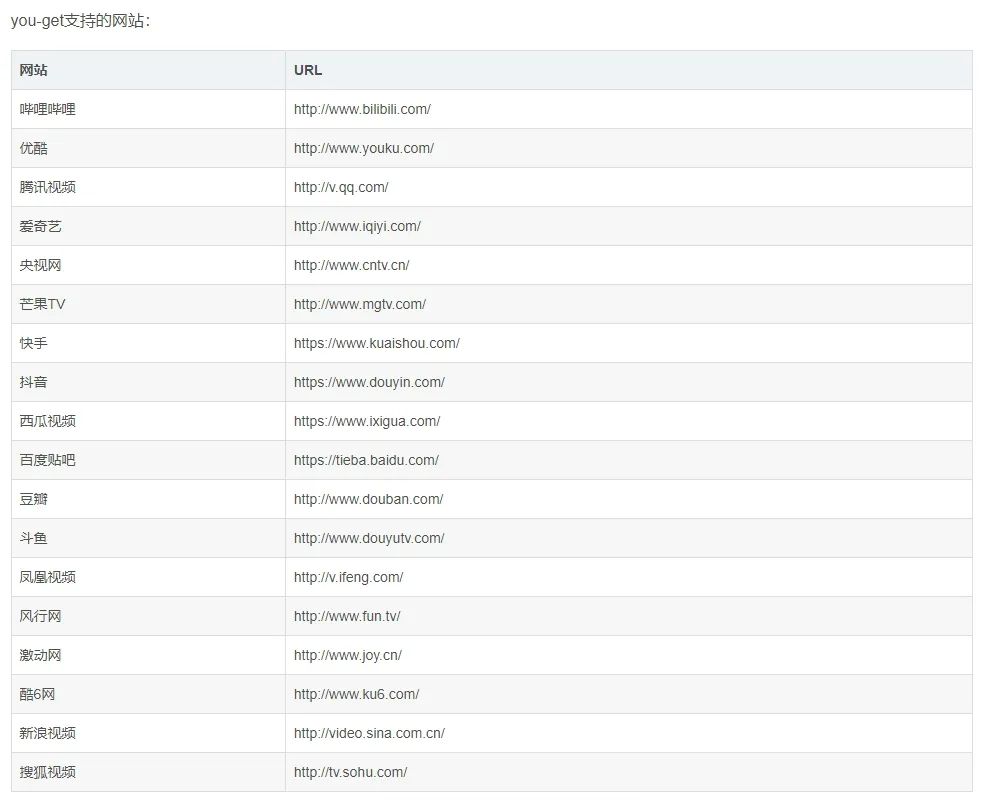The image size is (984, 800).
Task: Open the tv.sohu.com URL
Action: pyautogui.click(x=350, y=772)
